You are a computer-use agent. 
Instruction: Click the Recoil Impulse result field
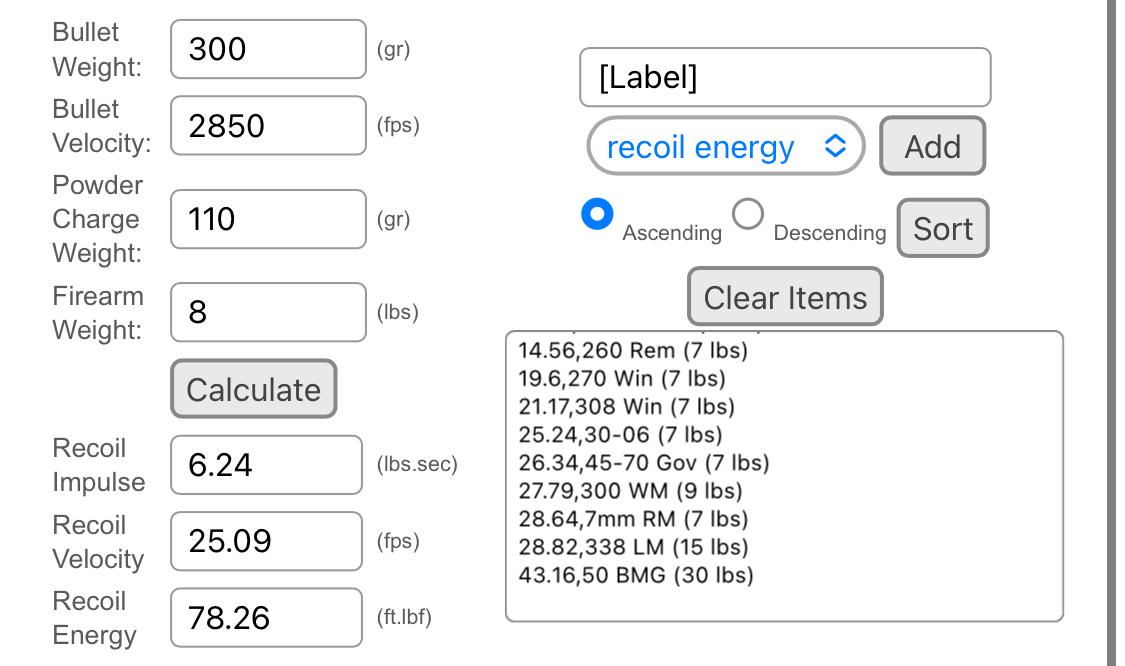(x=266, y=465)
